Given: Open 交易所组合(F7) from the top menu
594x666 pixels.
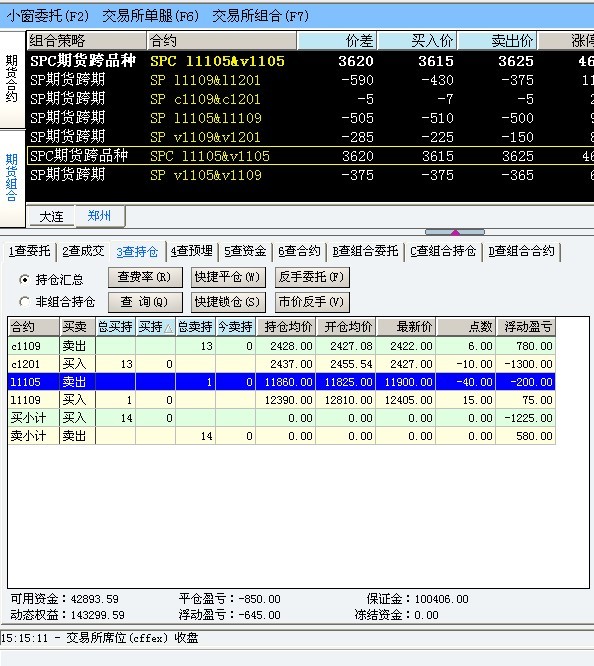Looking at the screenshot, I should click(260, 16).
